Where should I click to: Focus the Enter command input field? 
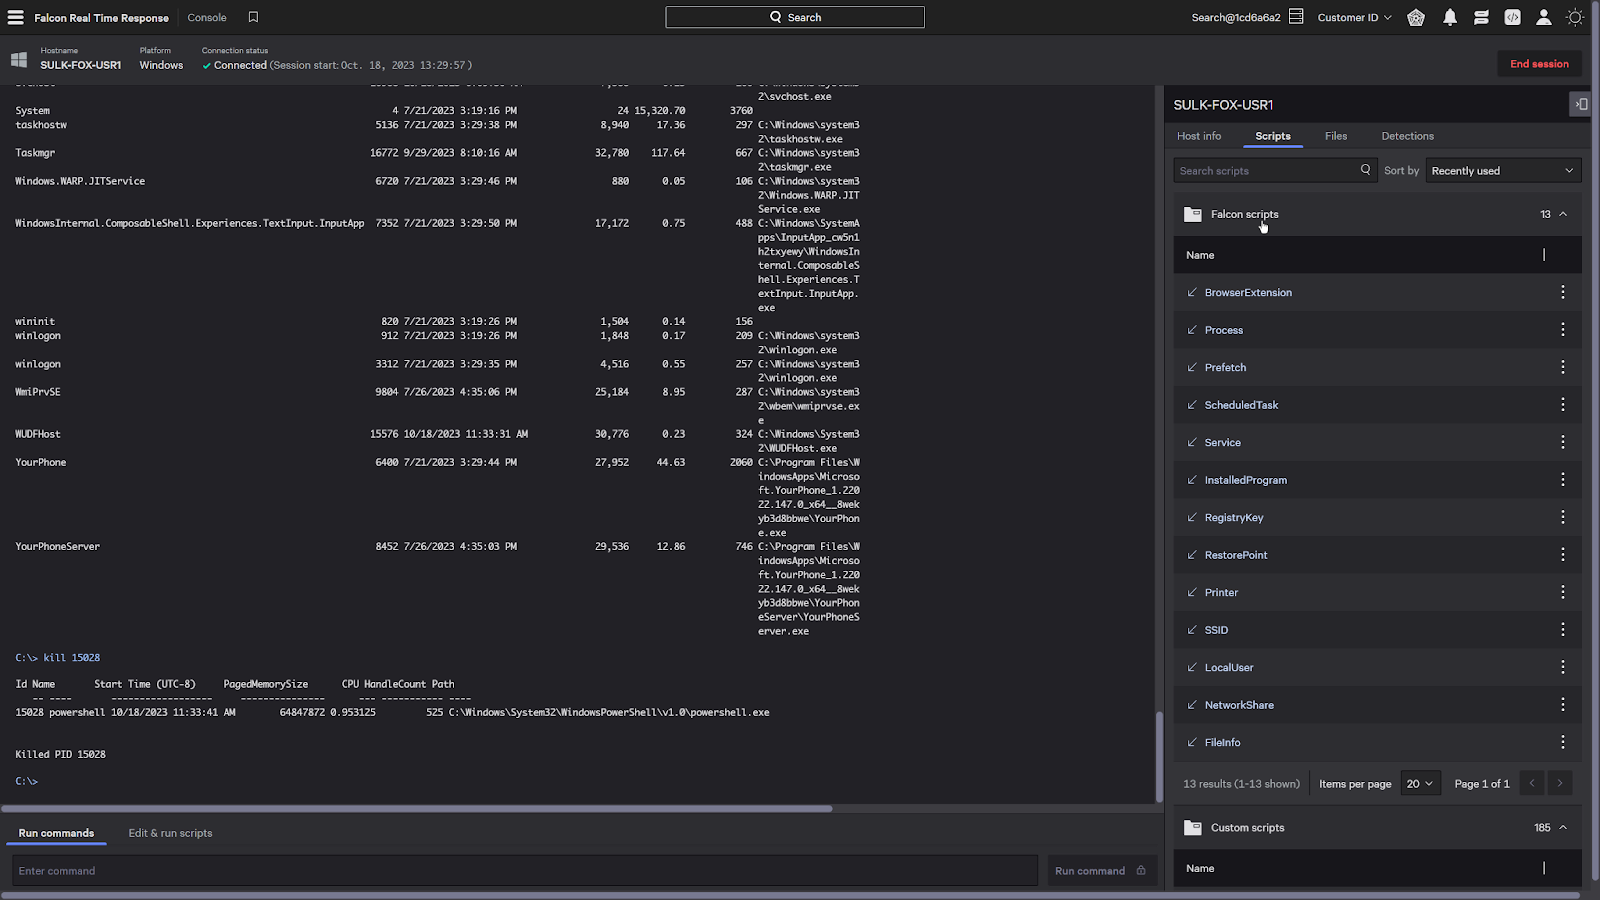[524, 871]
